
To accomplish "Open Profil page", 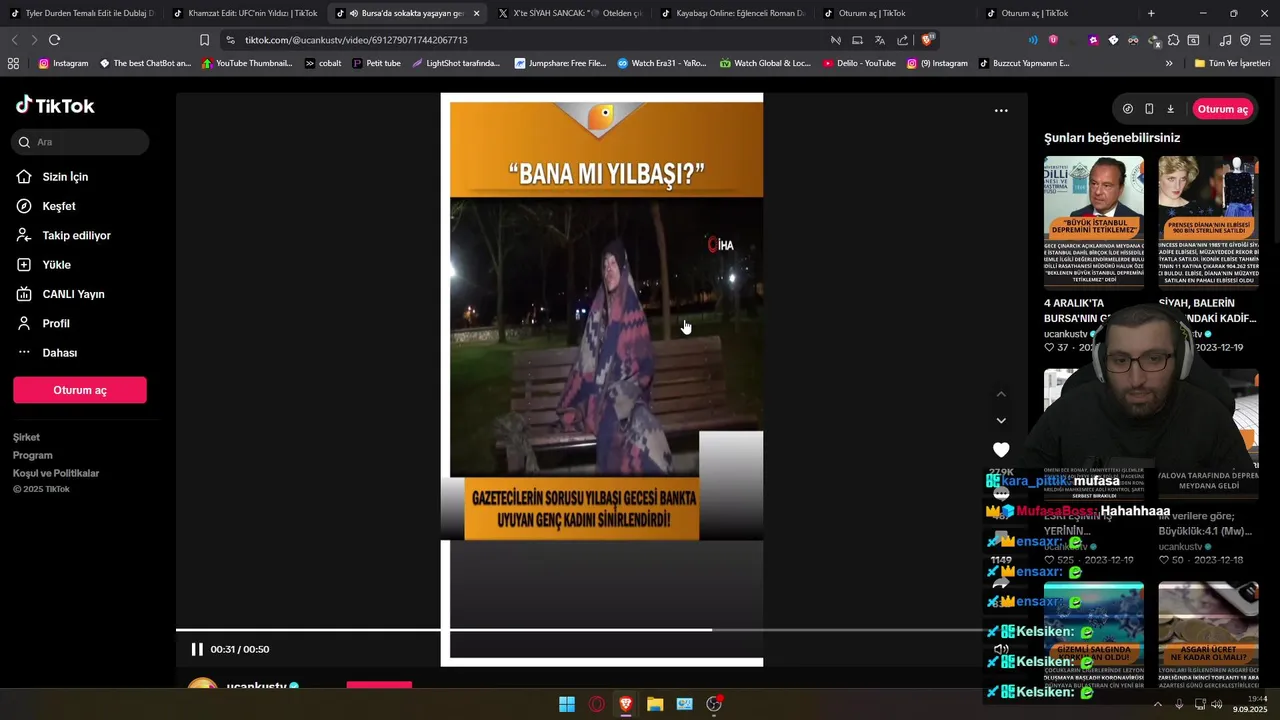I will (56, 324).
